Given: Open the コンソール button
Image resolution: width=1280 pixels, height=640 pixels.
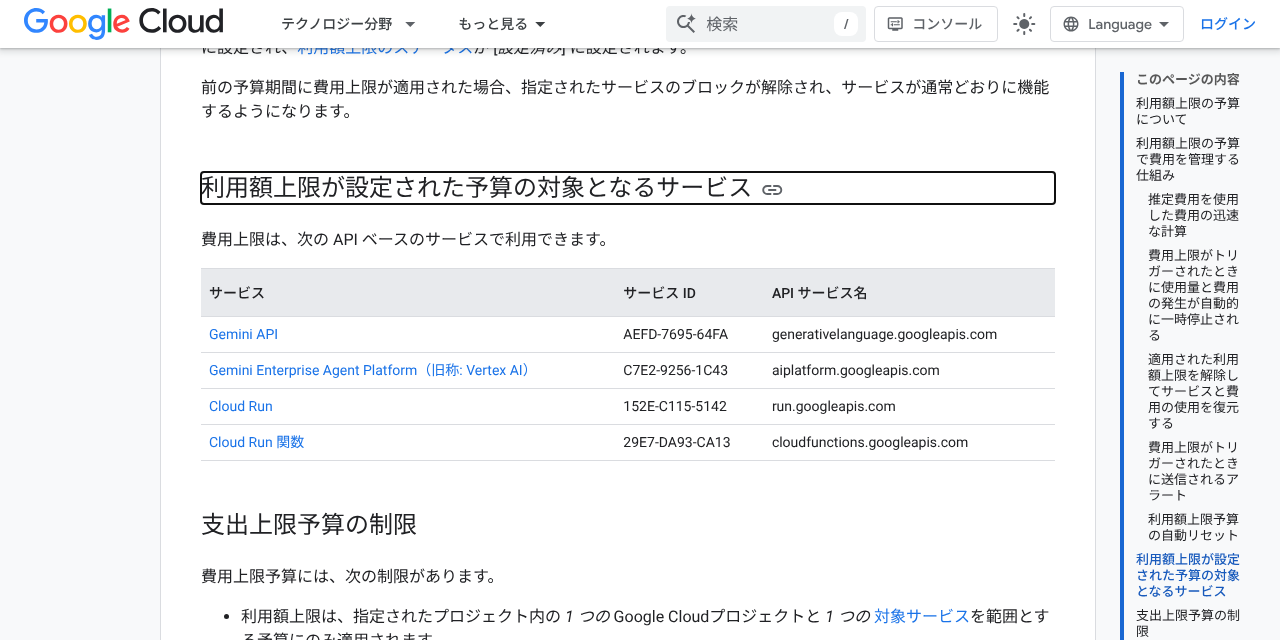Looking at the screenshot, I should coord(936,24).
